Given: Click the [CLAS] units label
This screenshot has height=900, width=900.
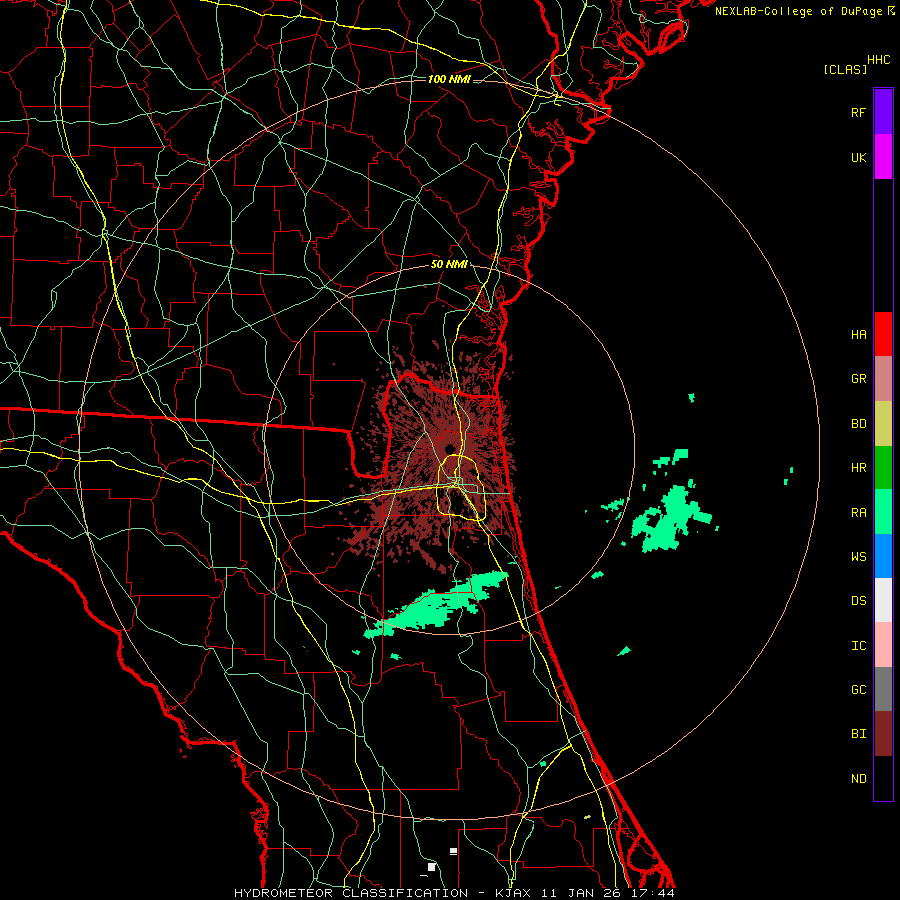Looking at the screenshot, I should click(845, 69).
